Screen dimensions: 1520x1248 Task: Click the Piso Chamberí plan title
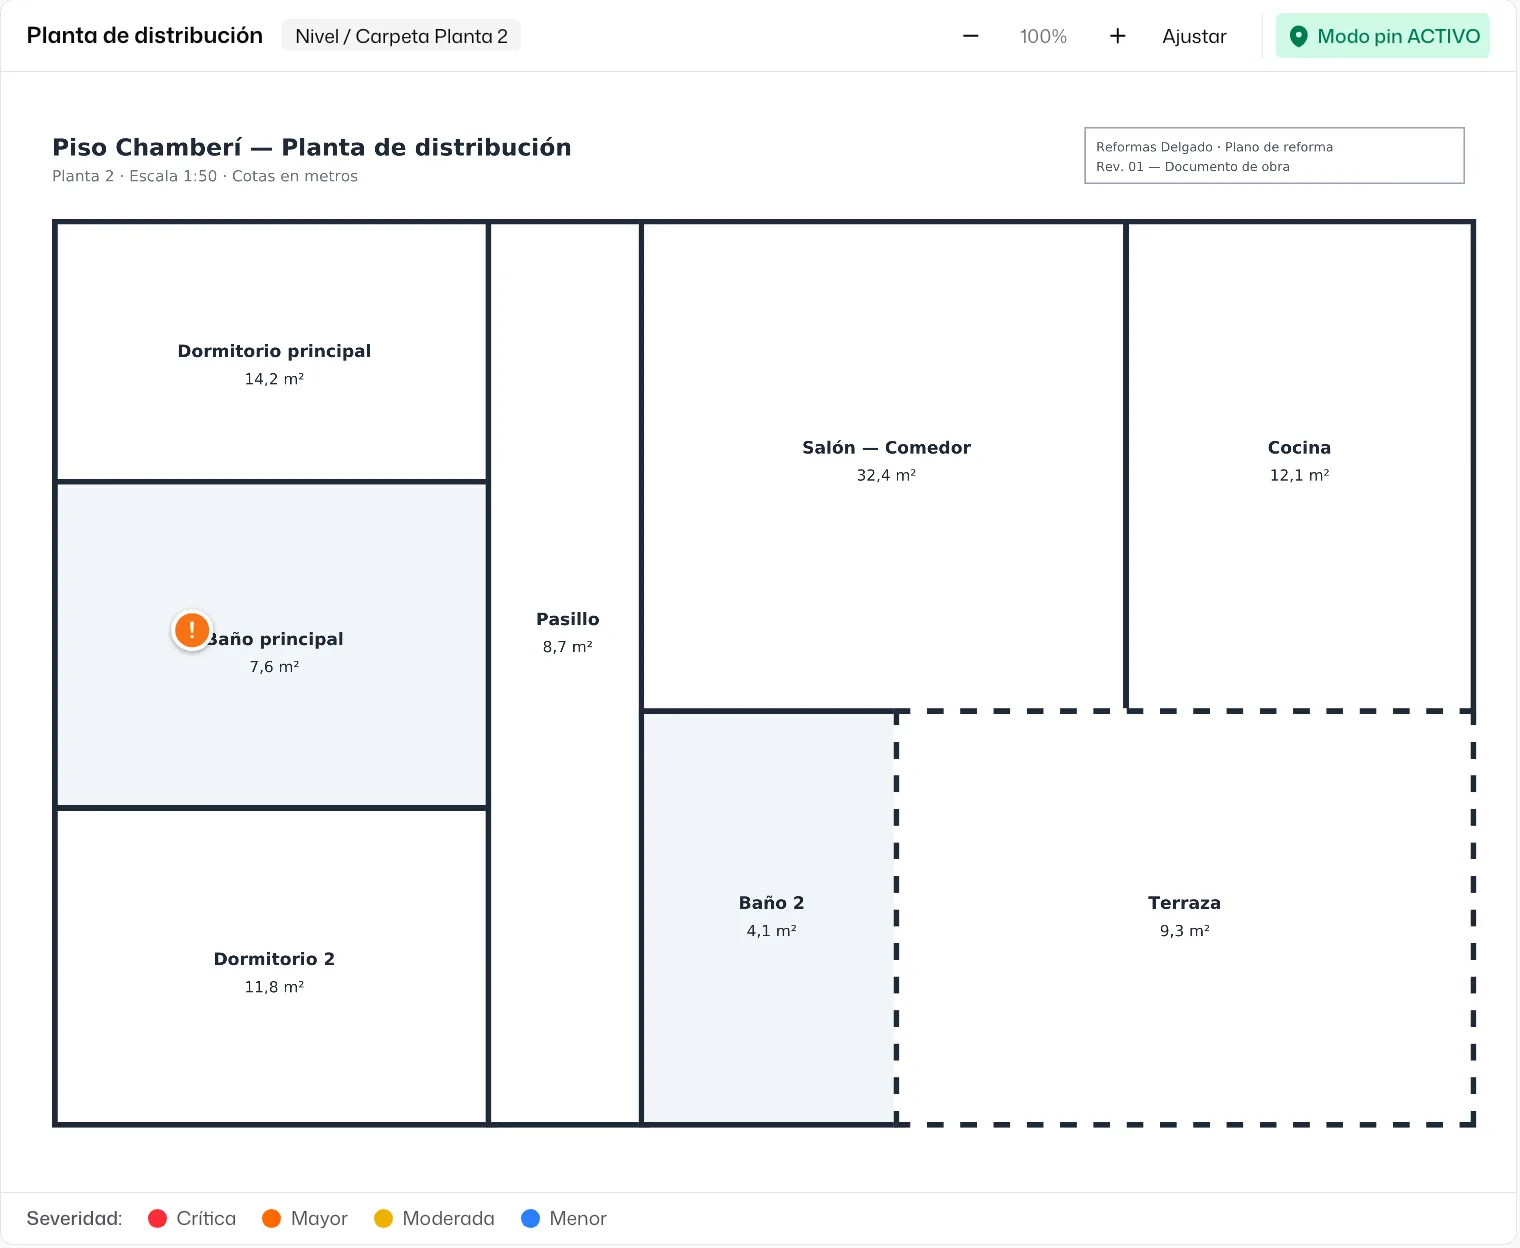click(x=312, y=147)
